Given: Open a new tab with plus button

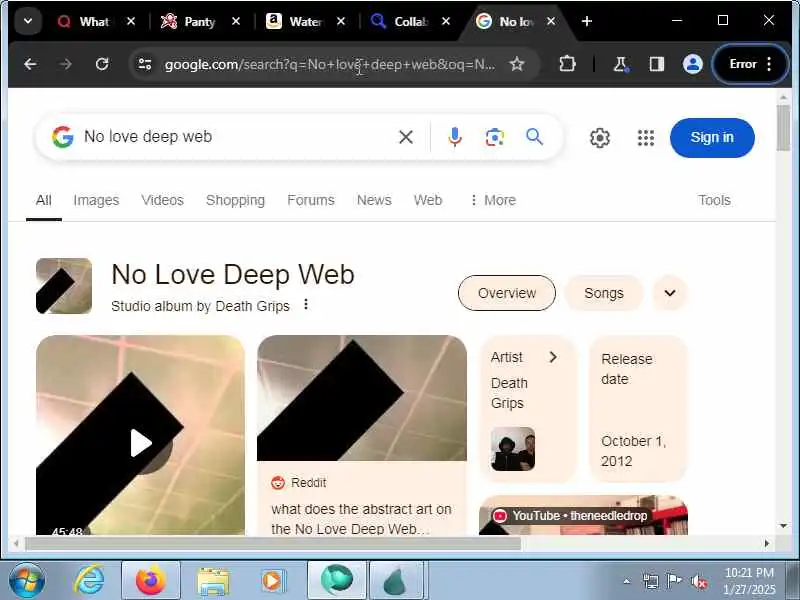Looking at the screenshot, I should [587, 21].
